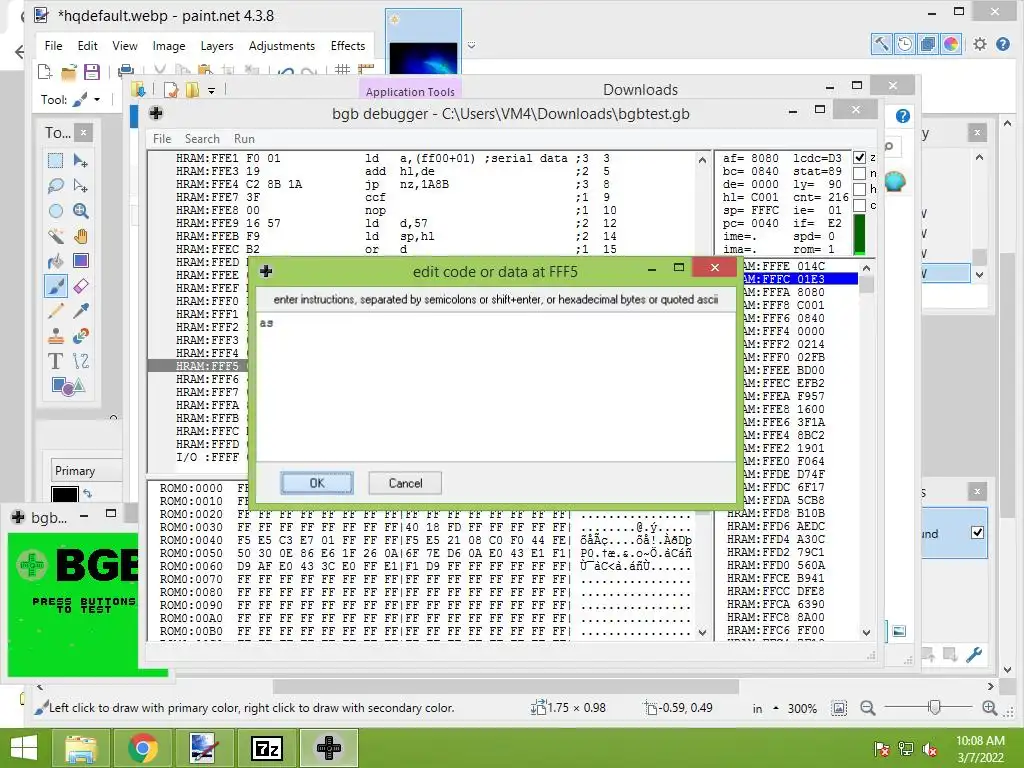
Task: Select the Text tool
Action: point(56,361)
